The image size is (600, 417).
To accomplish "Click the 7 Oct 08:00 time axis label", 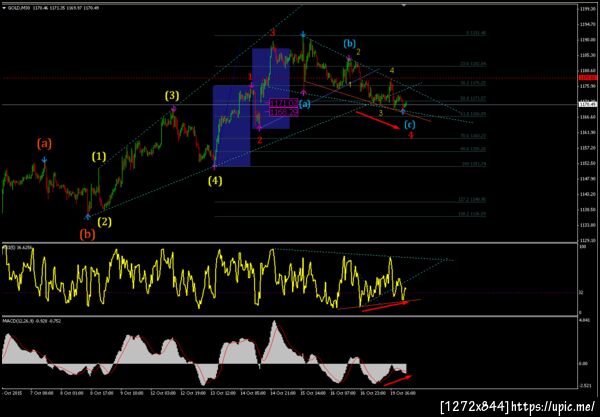I will coord(42,393).
